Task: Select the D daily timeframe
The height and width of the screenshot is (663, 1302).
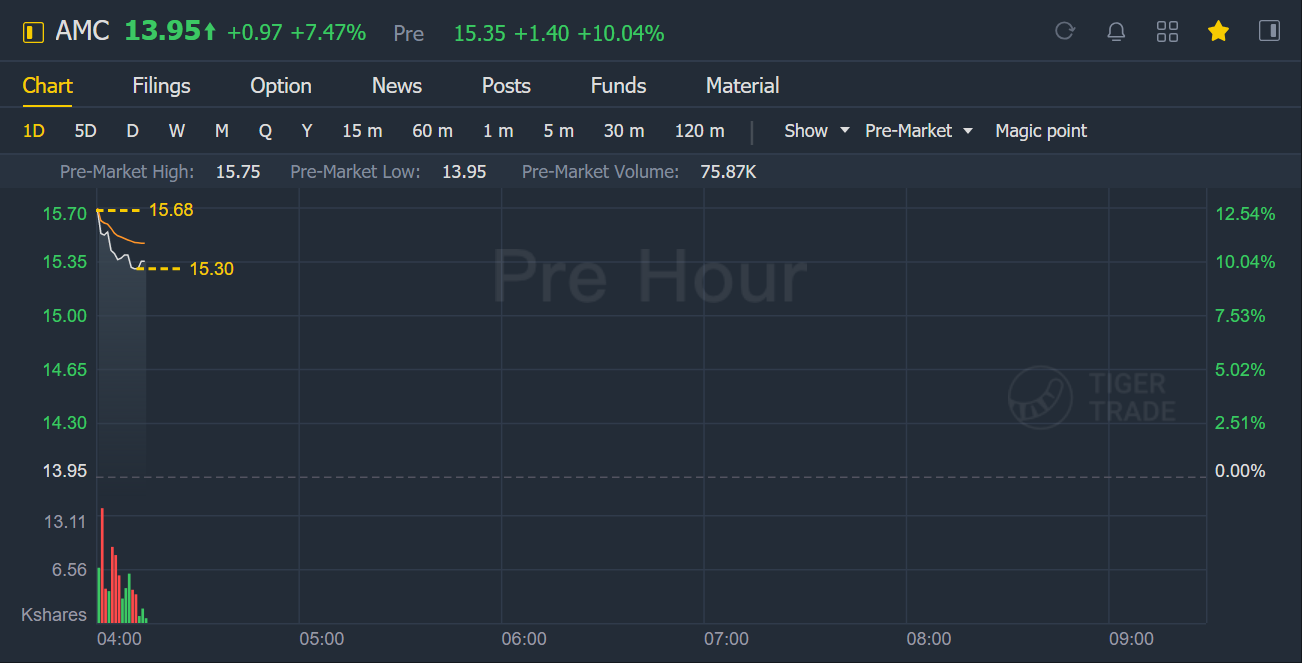Action: click(132, 131)
